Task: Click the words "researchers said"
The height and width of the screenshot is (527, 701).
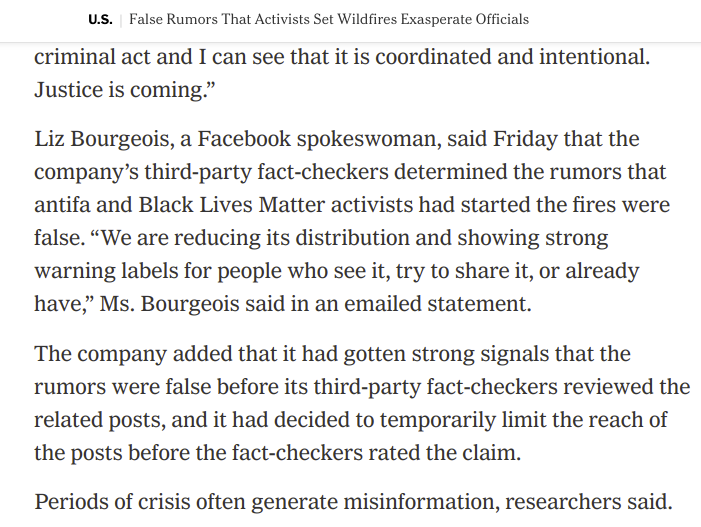Action: click(x=588, y=502)
